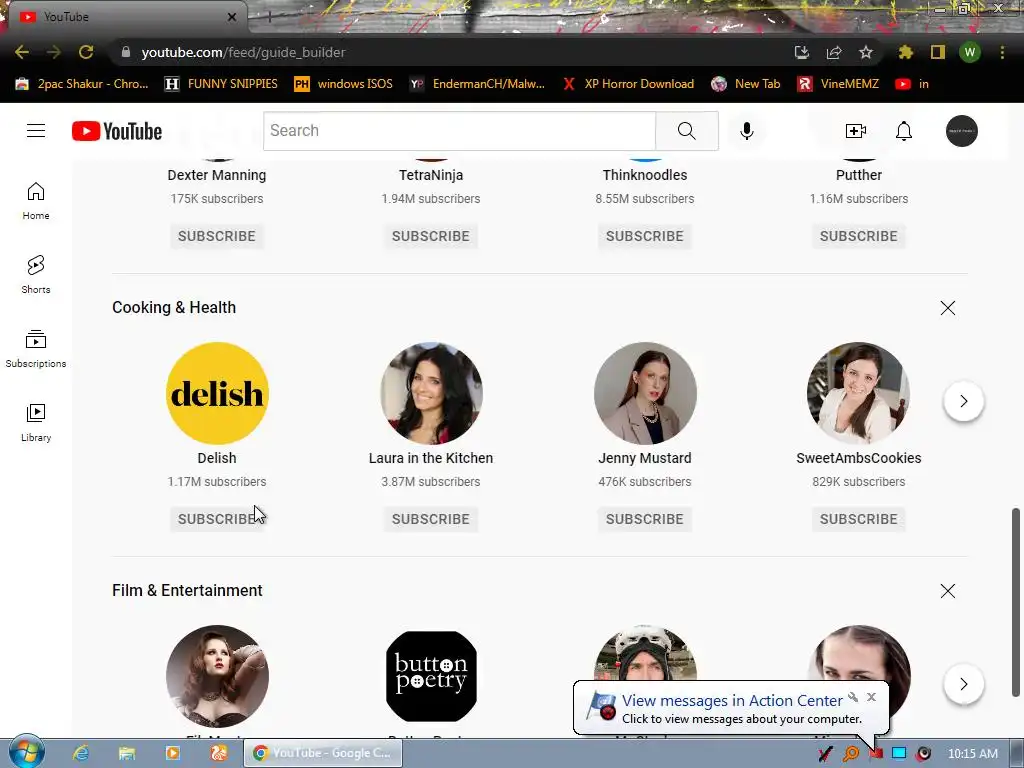Image resolution: width=1024 pixels, height=768 pixels.
Task: Click the YouTube search input field
Action: [460, 131]
